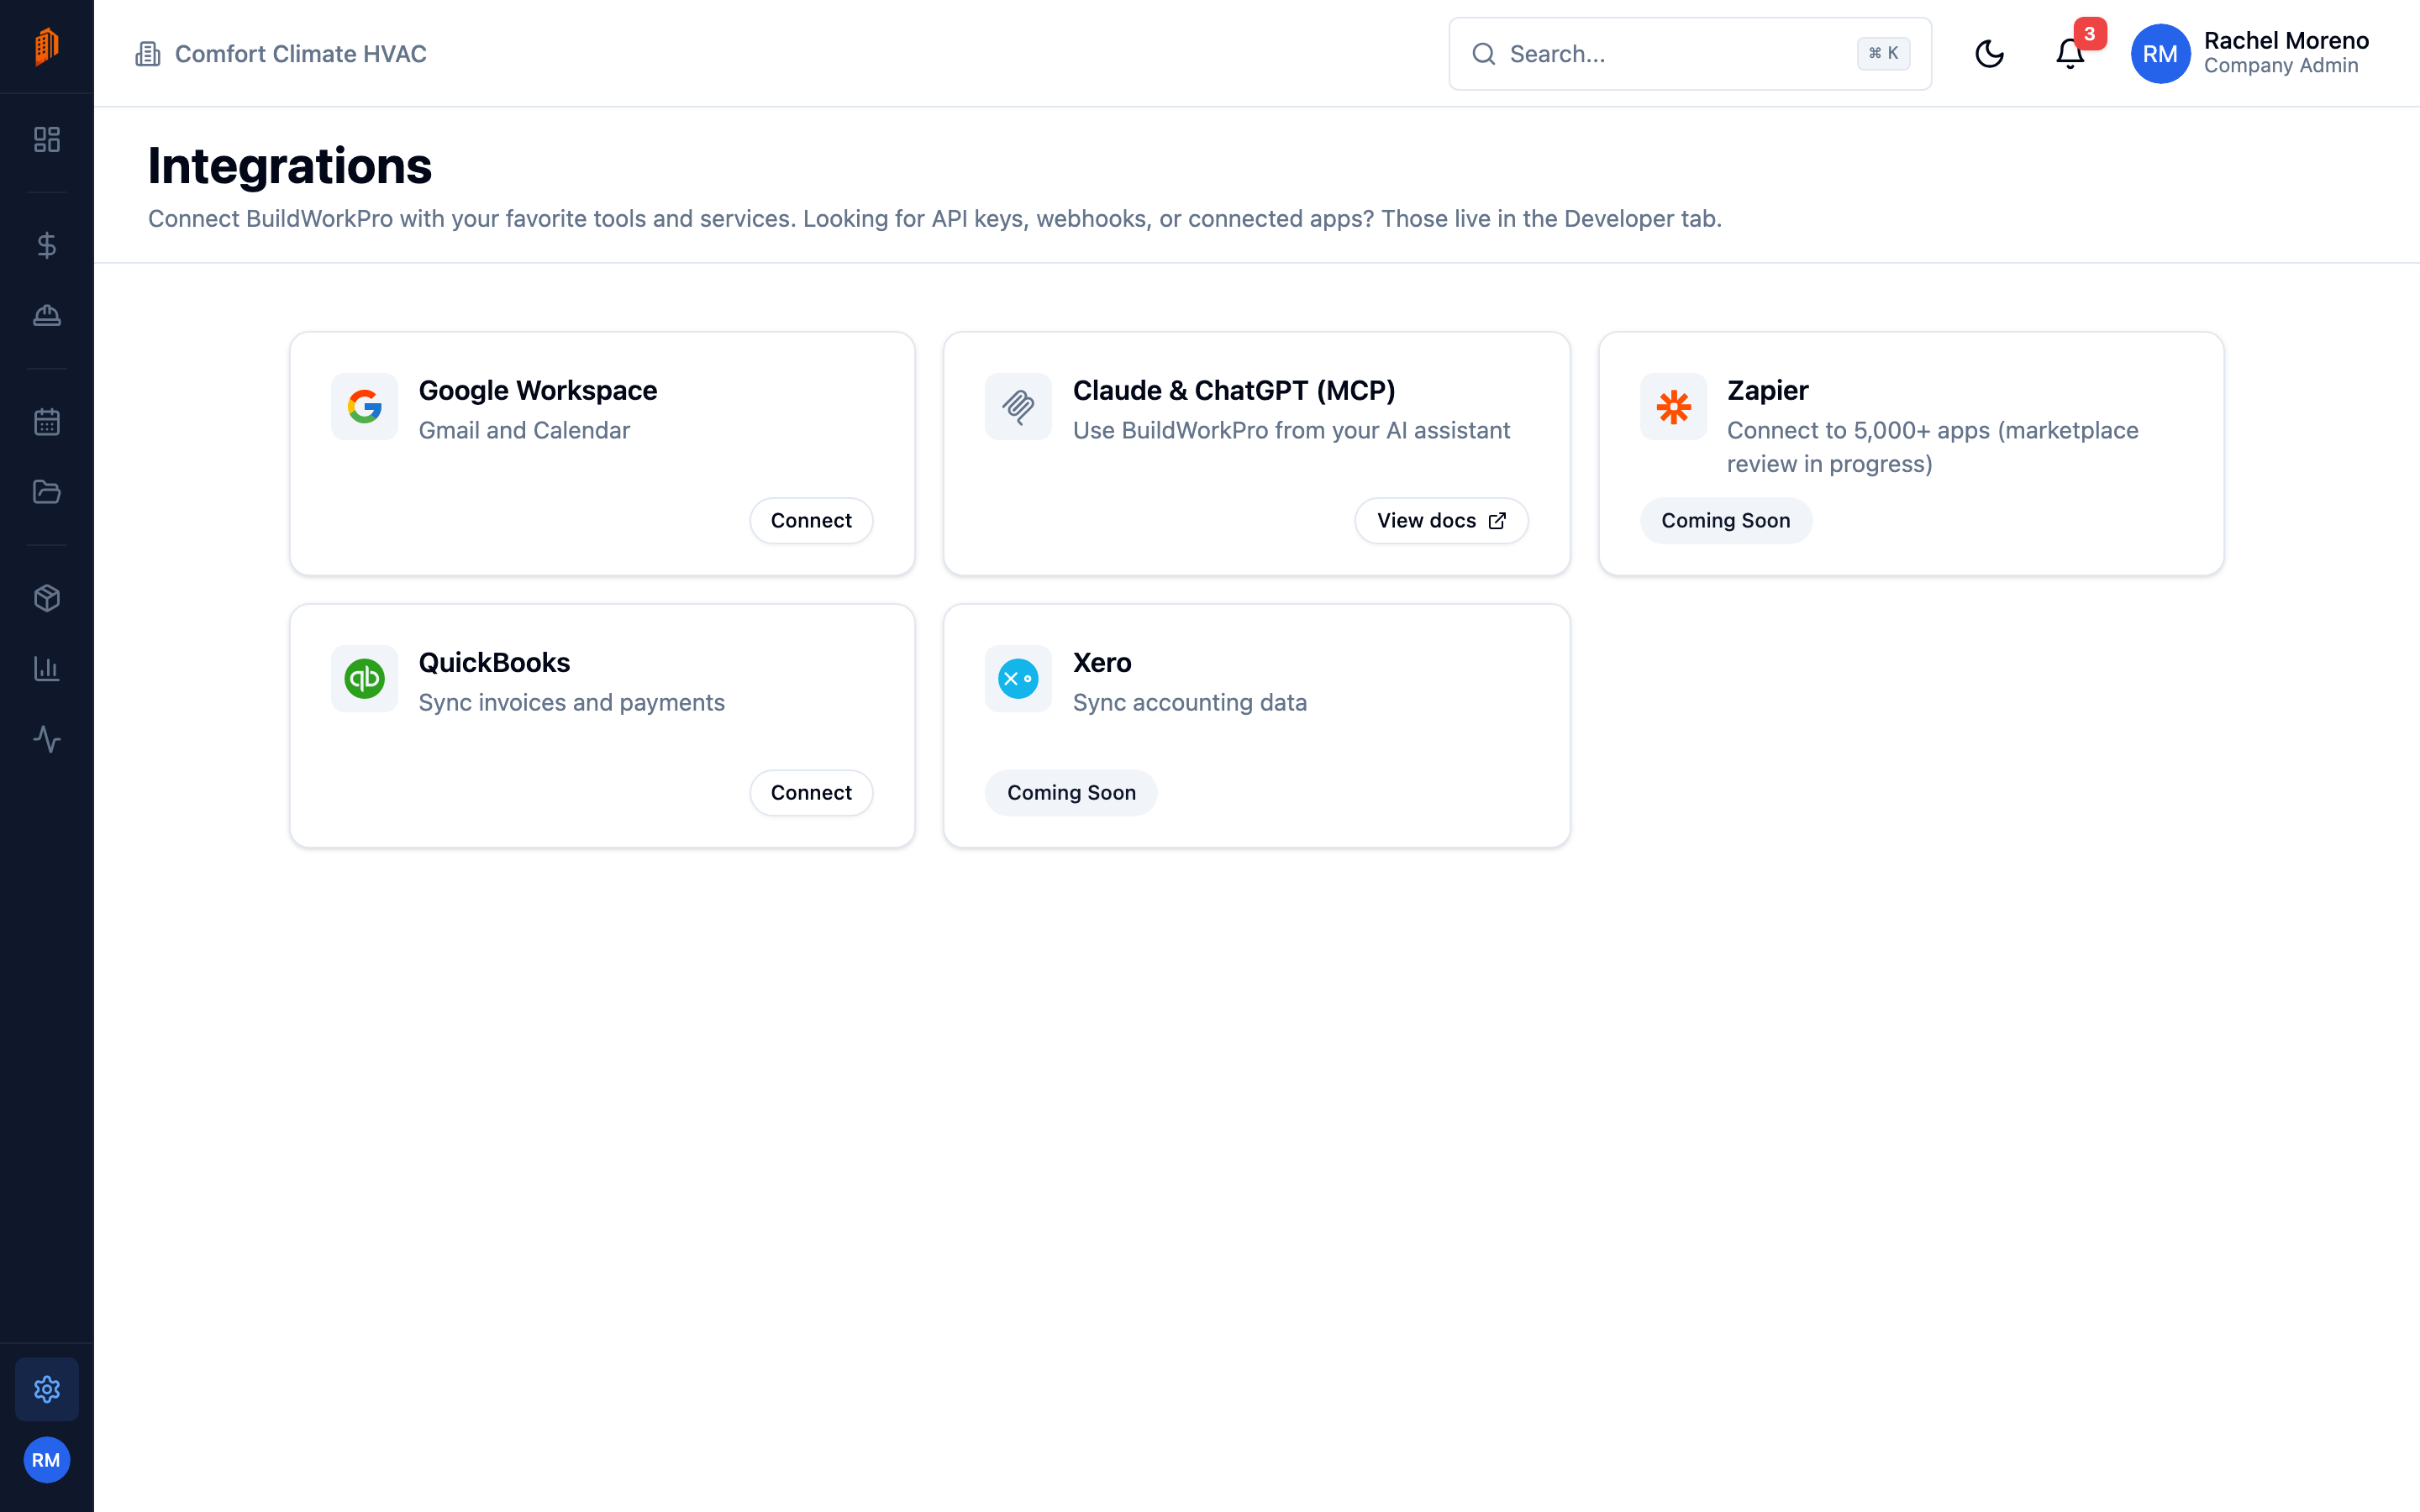Open Rachel Moreno profile menu
This screenshot has width=2420, height=1512.
pos(2250,54)
